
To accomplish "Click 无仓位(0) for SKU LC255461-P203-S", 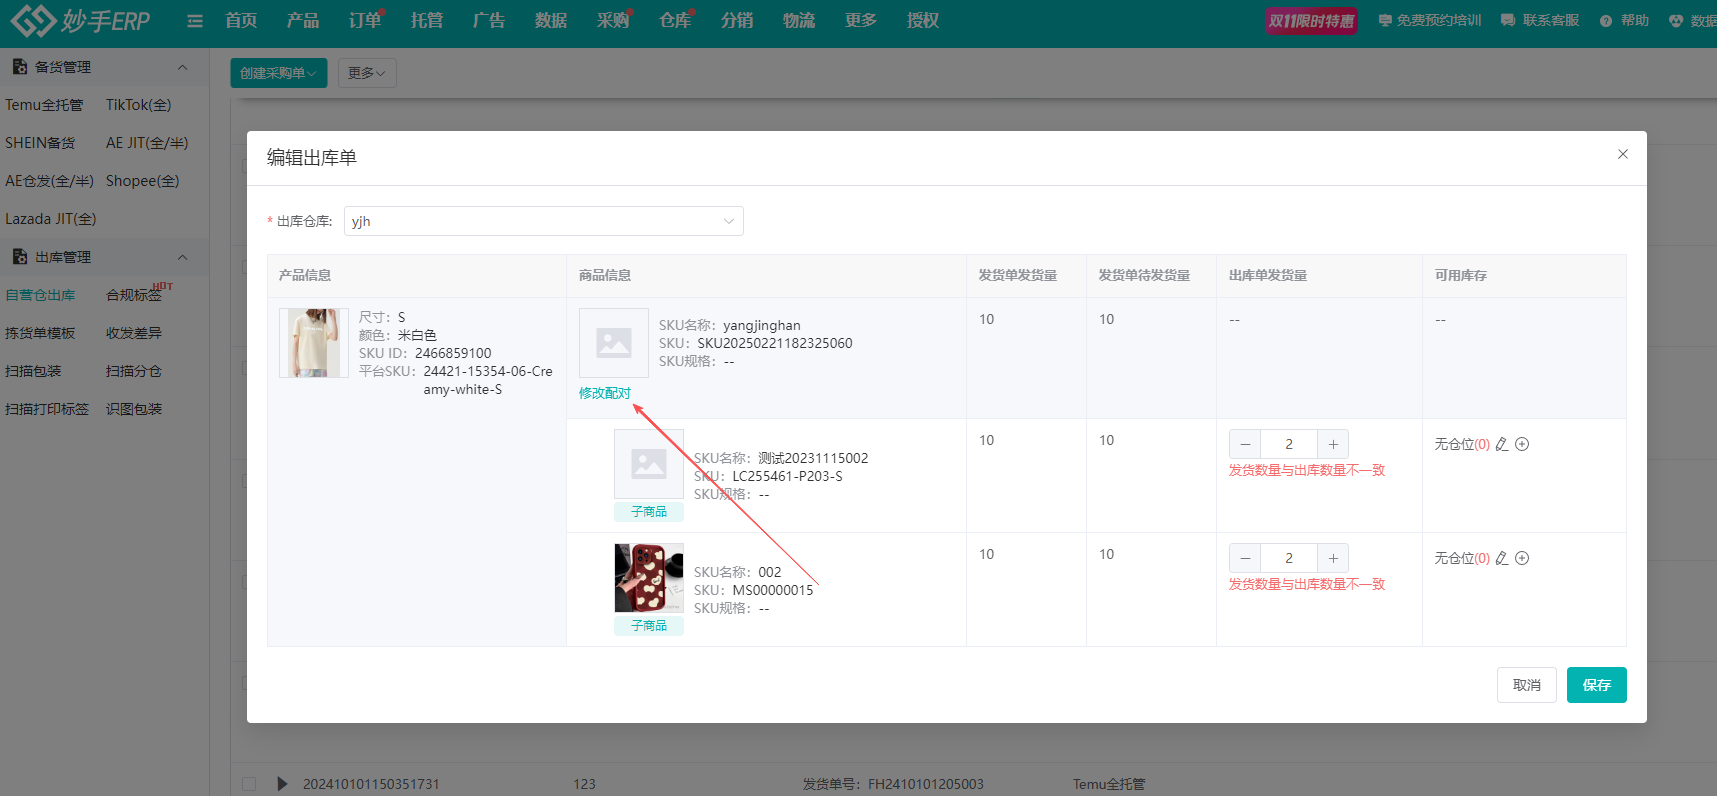I will pyautogui.click(x=1462, y=444).
